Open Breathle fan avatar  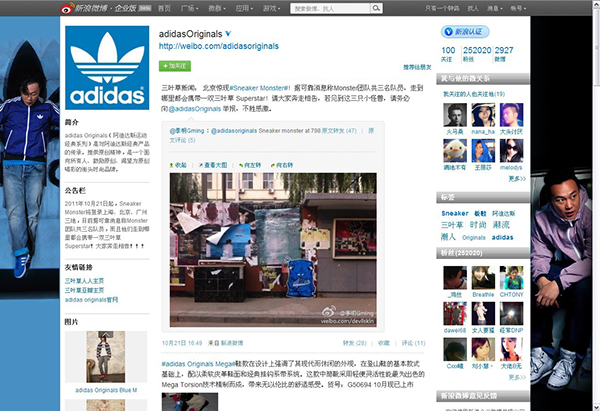(x=483, y=278)
